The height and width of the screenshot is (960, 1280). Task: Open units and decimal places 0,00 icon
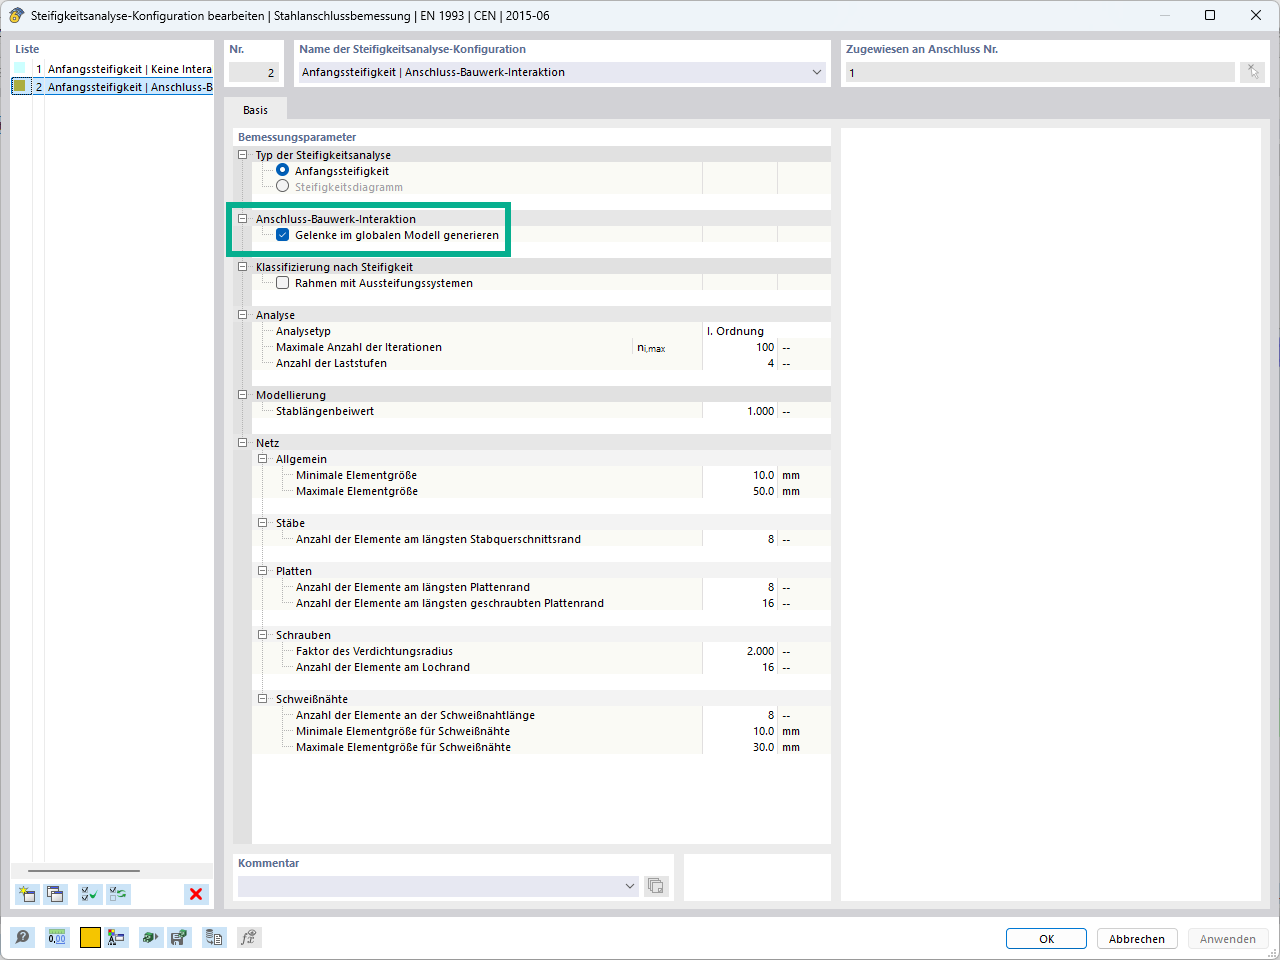[57, 937]
